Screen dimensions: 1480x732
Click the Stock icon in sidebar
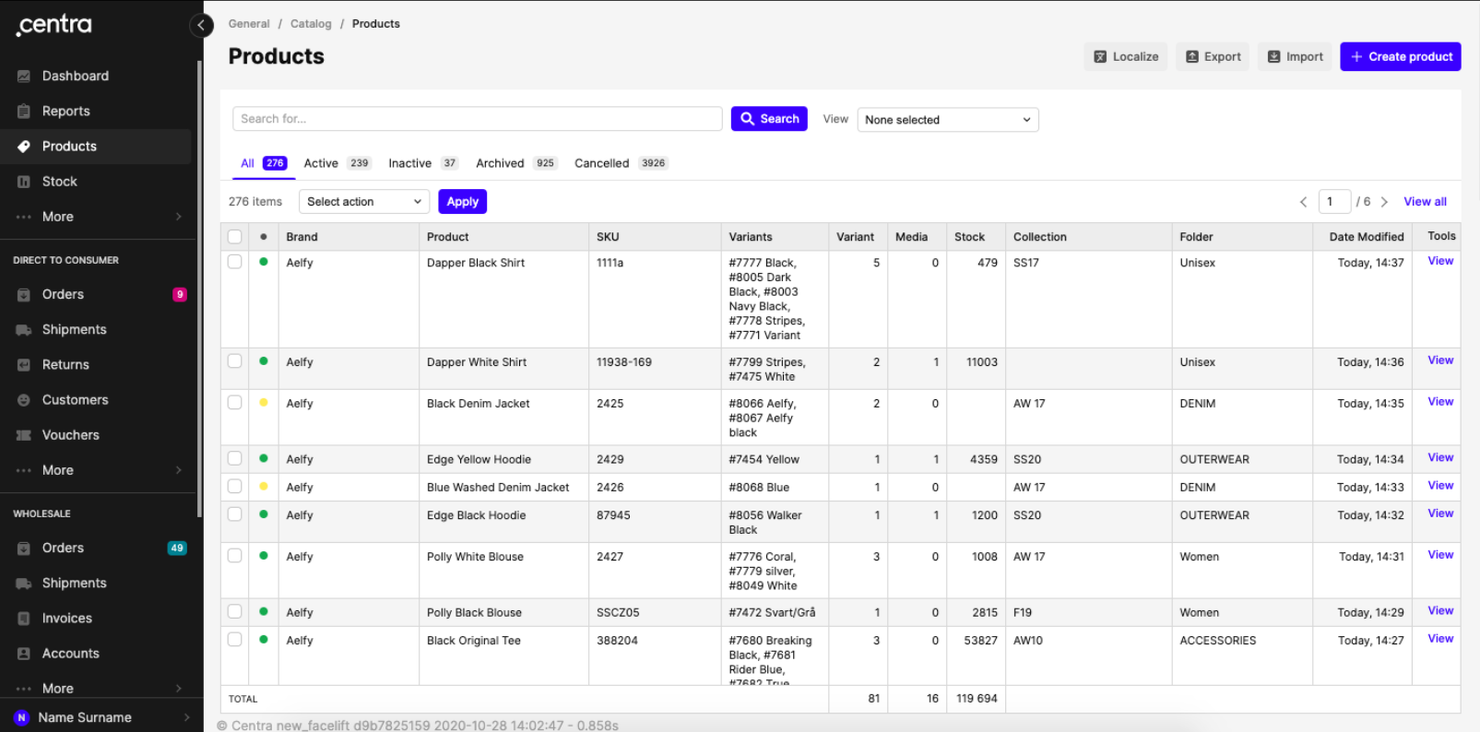[24, 181]
